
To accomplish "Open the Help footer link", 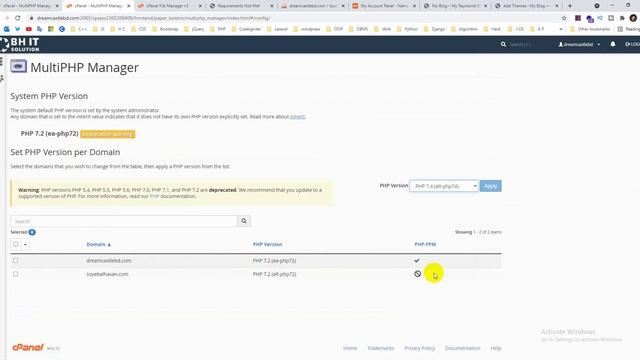I will (496, 348).
